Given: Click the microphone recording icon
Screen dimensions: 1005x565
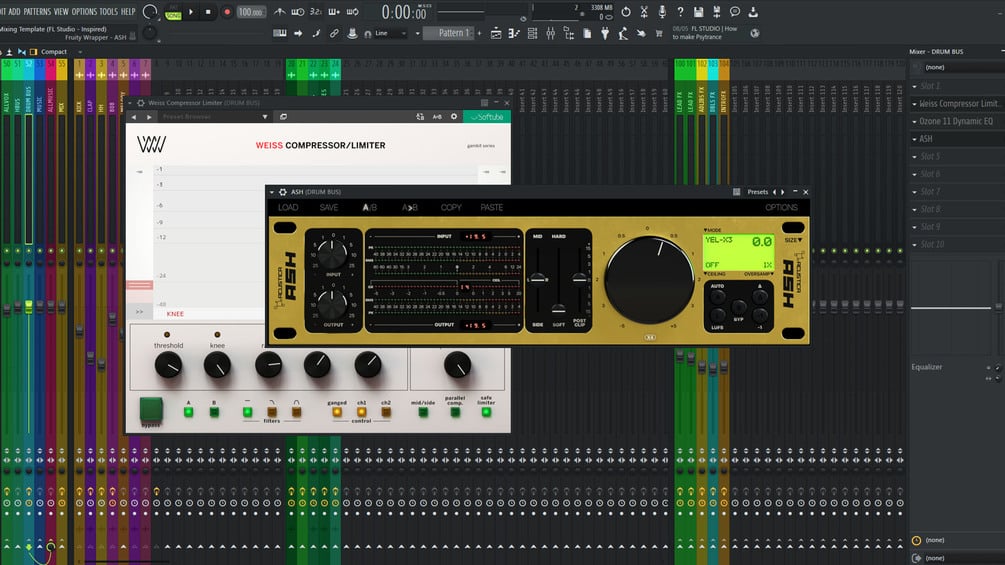Looking at the screenshot, I should pyautogui.click(x=662, y=12).
